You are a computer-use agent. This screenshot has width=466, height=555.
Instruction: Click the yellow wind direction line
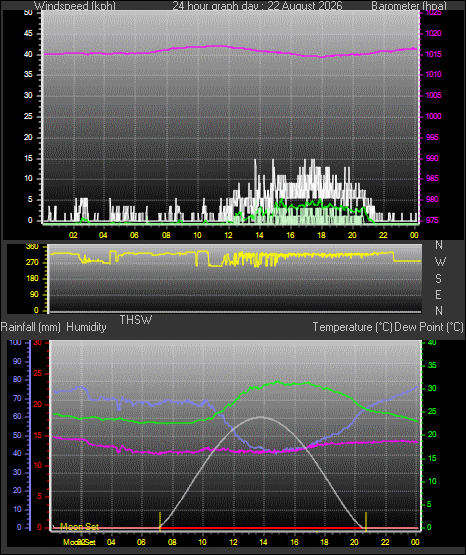(x=234, y=256)
